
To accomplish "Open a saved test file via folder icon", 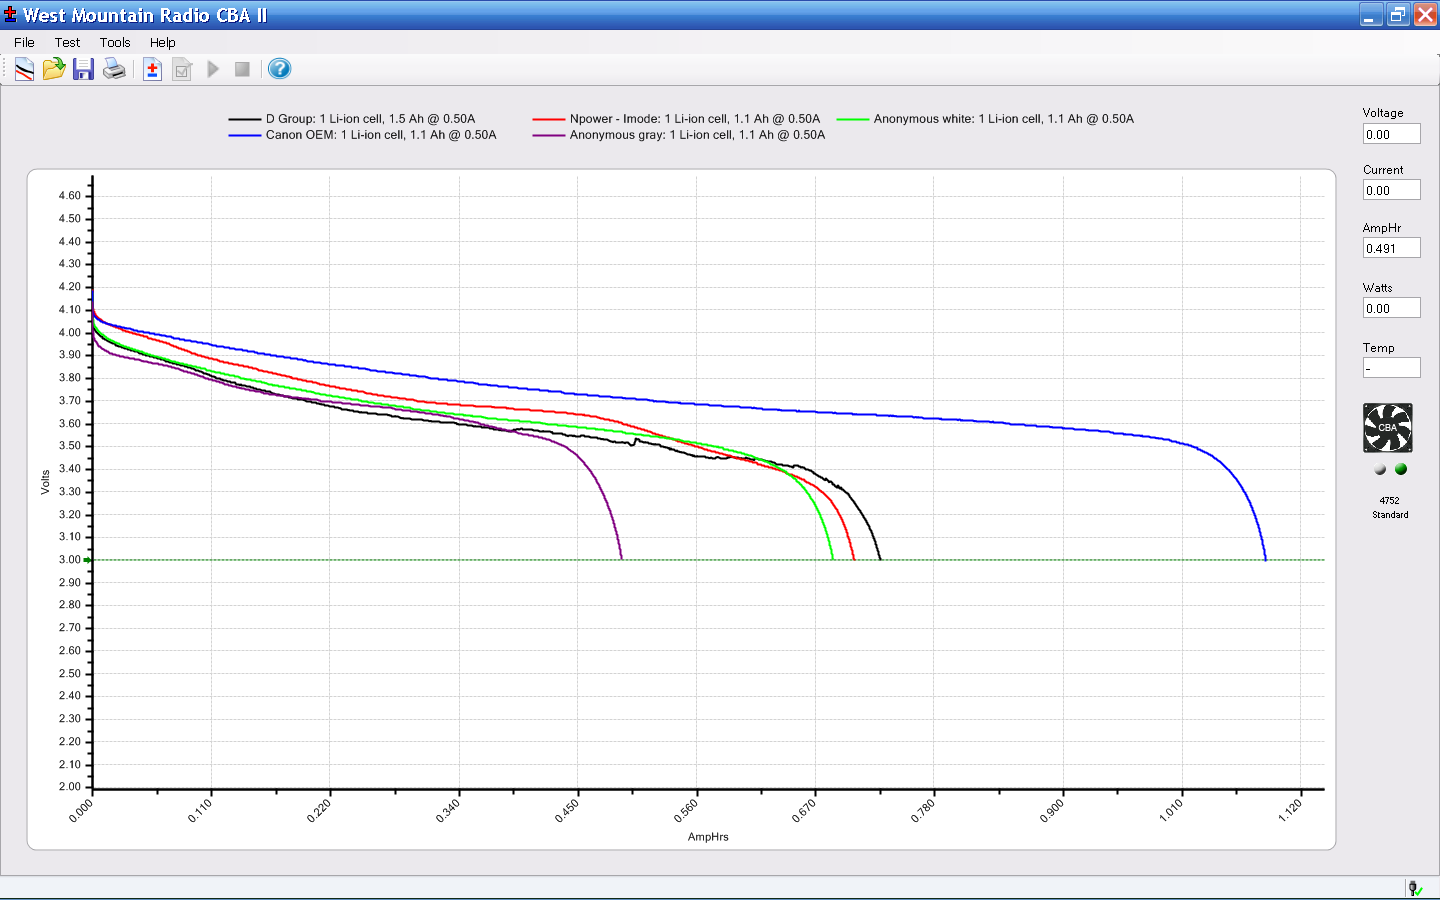I will click(x=54, y=69).
